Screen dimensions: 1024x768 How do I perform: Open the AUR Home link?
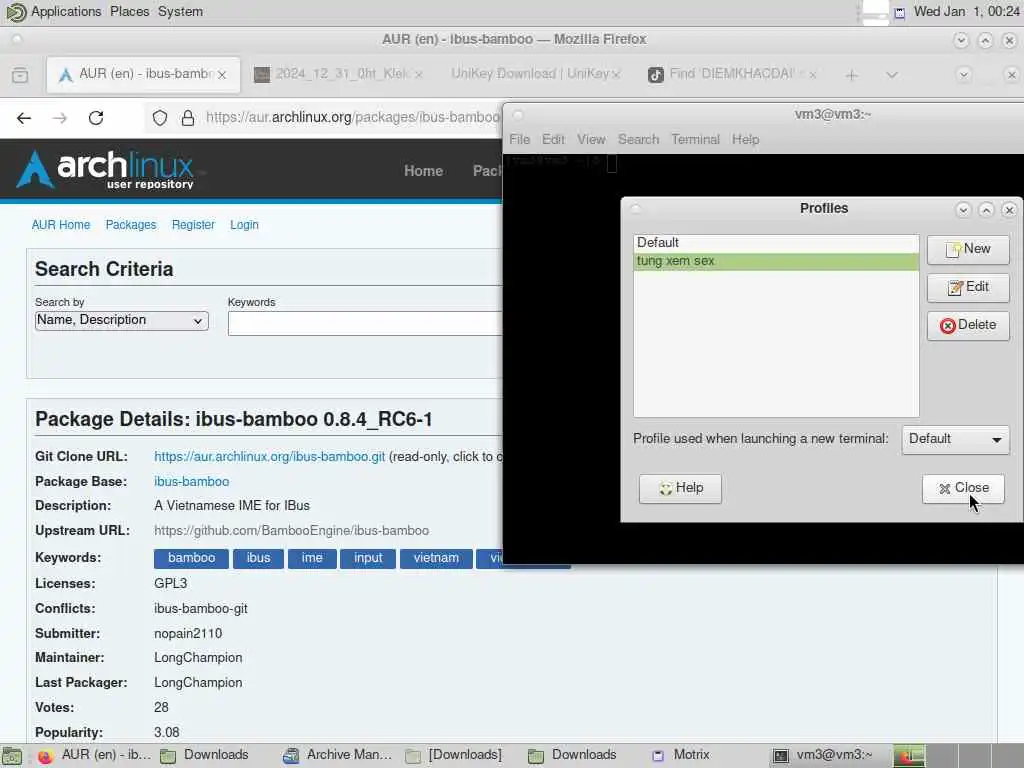pyautogui.click(x=61, y=225)
